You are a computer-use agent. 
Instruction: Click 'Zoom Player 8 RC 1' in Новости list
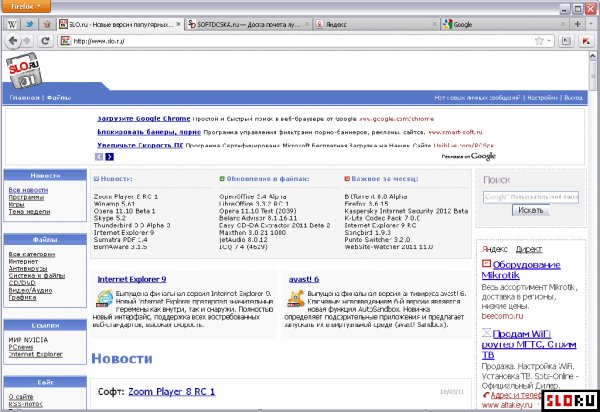[x=126, y=197]
